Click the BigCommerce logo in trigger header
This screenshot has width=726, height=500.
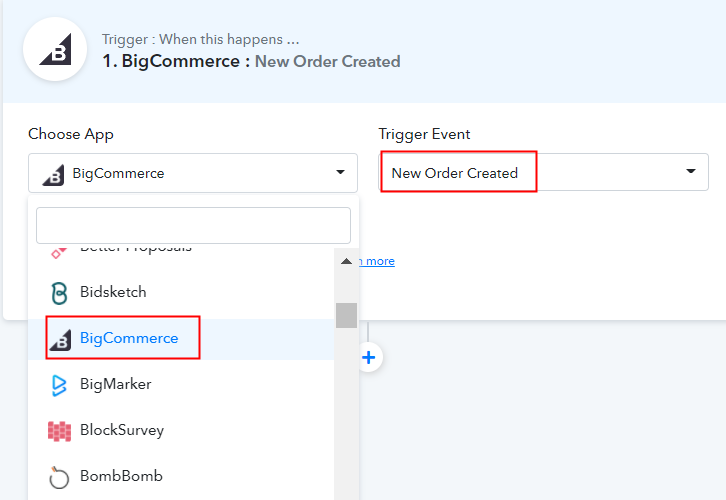coord(55,49)
